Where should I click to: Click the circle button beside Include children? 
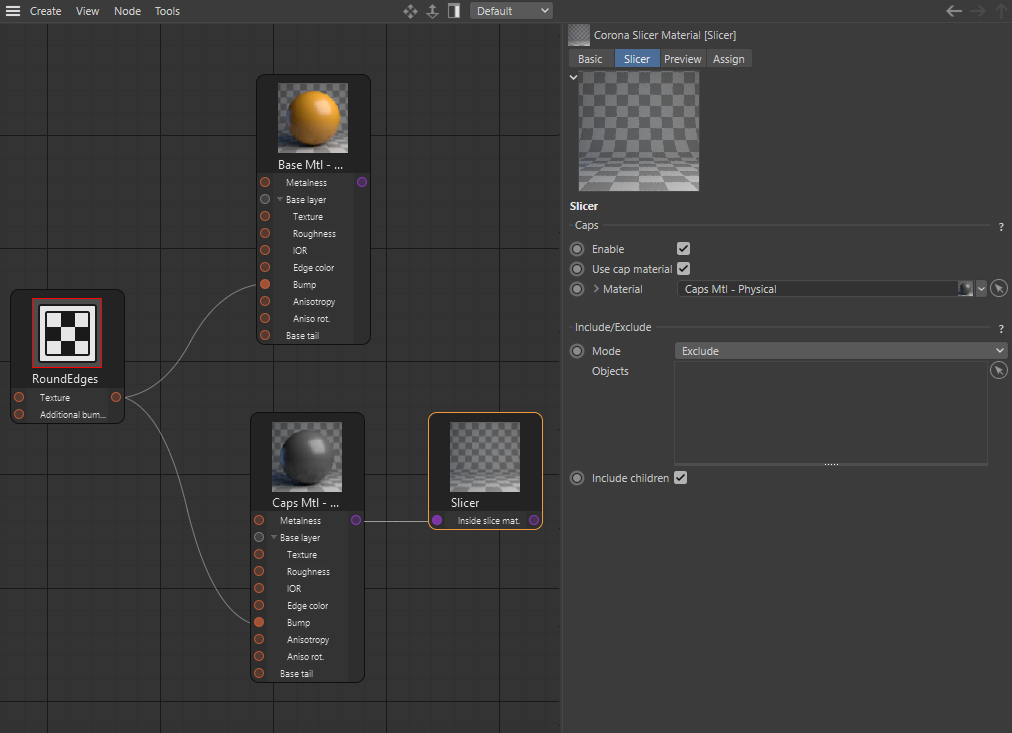tap(577, 478)
